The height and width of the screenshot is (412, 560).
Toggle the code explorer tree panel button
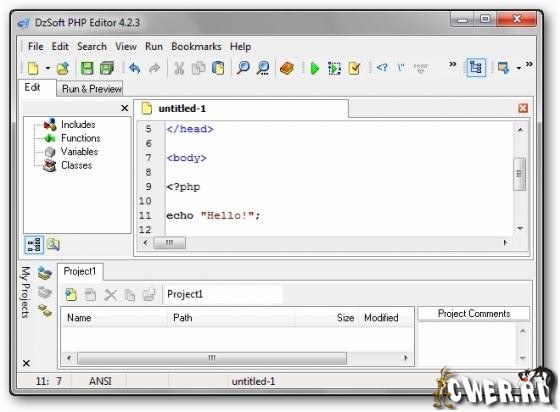tap(476, 67)
